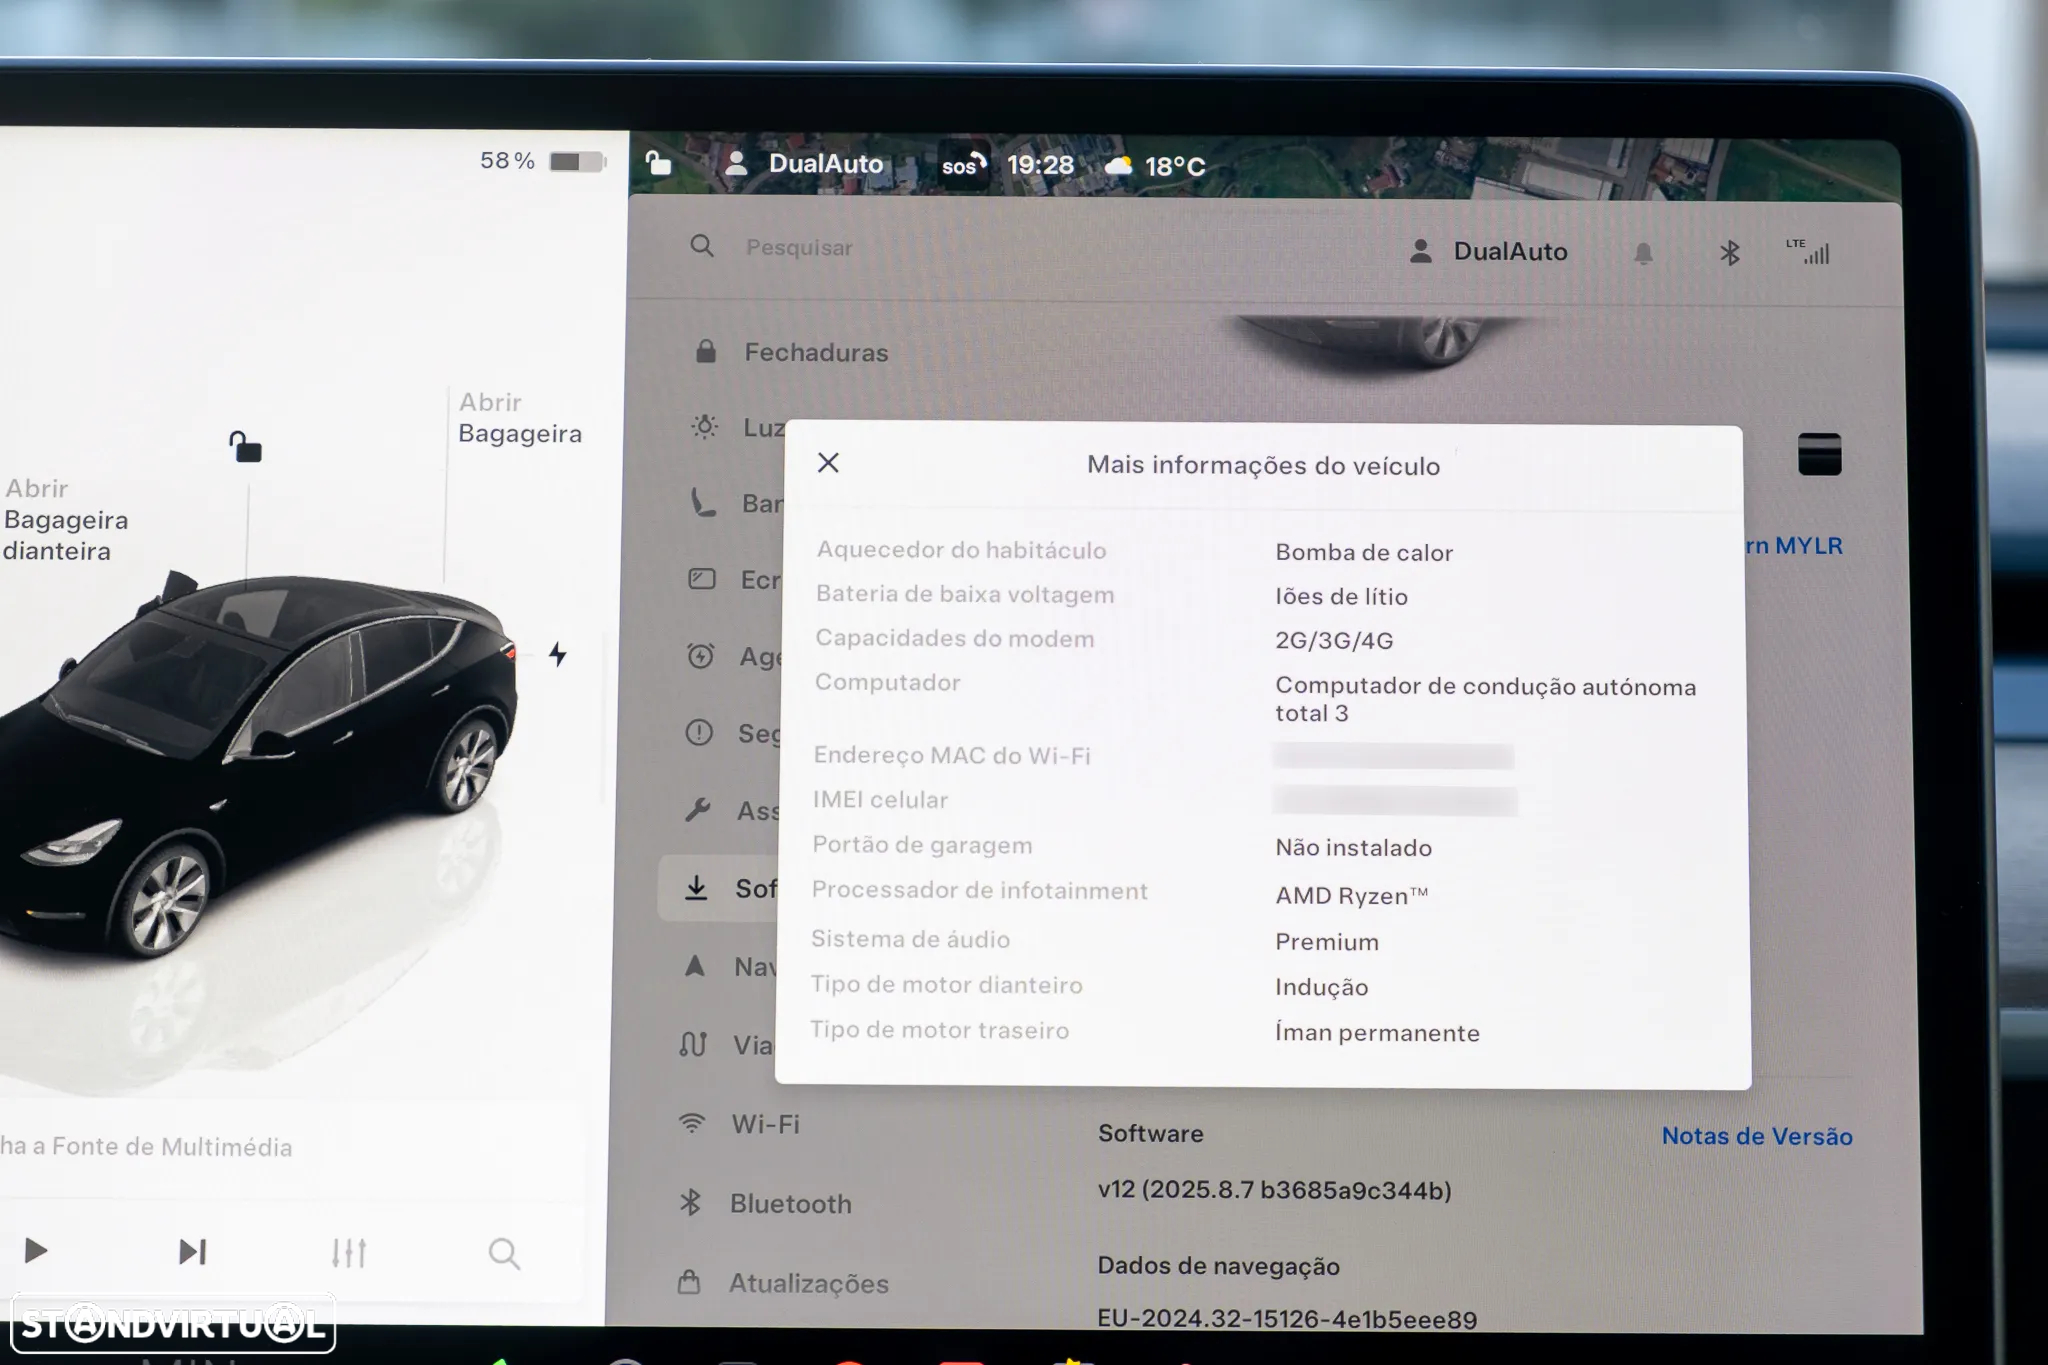Tap the Abrir Bagageira trunk button

point(520,418)
